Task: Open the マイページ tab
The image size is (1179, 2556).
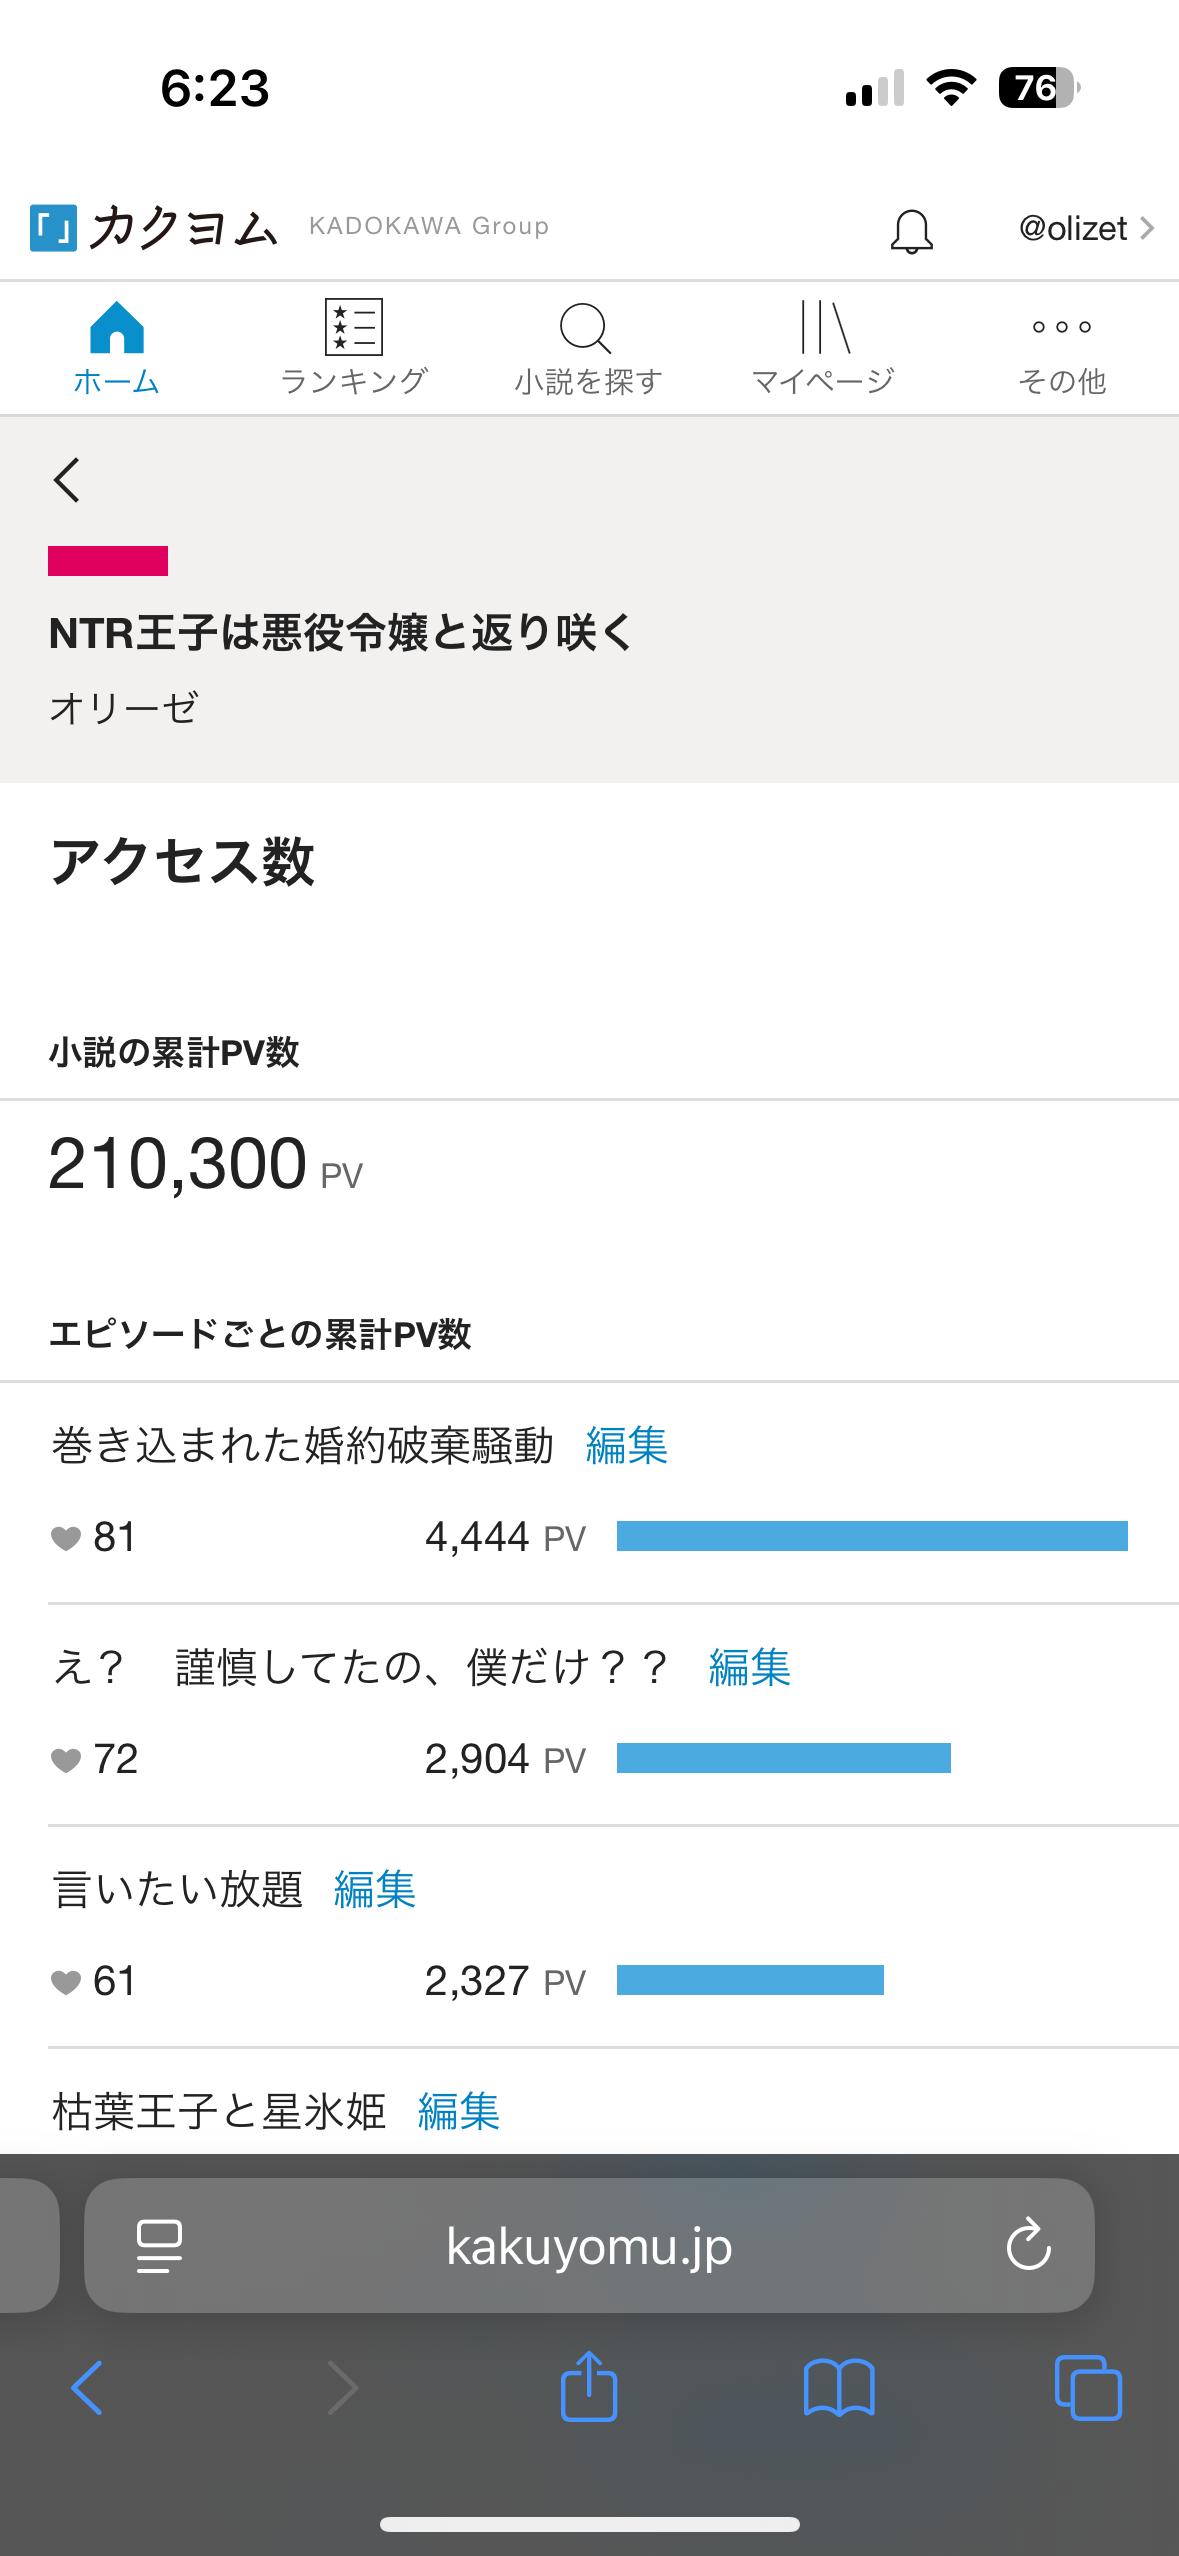Action: pyautogui.click(x=824, y=349)
